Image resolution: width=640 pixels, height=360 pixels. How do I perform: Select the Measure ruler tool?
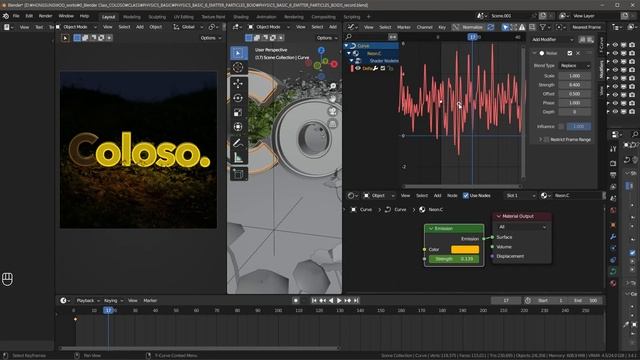(238, 158)
